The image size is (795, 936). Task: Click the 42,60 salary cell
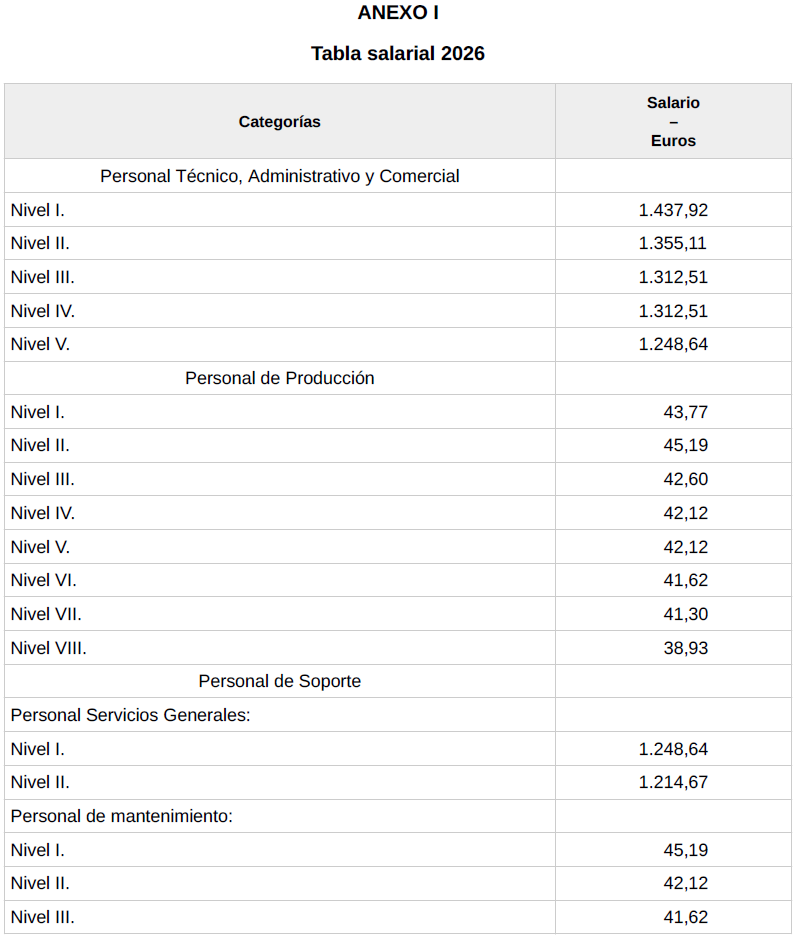click(x=685, y=479)
